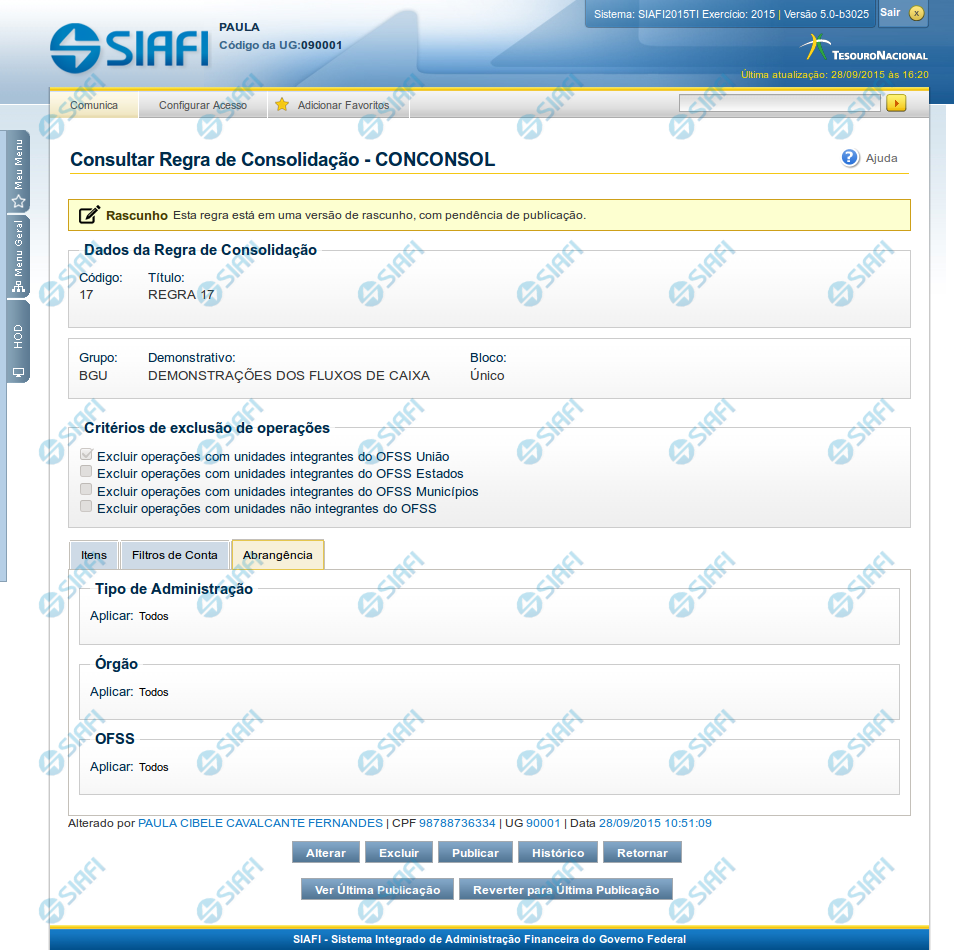The height and width of the screenshot is (950, 954).
Task: Toggle Excluir operações OFSS União checkbox
Action: coord(87,455)
